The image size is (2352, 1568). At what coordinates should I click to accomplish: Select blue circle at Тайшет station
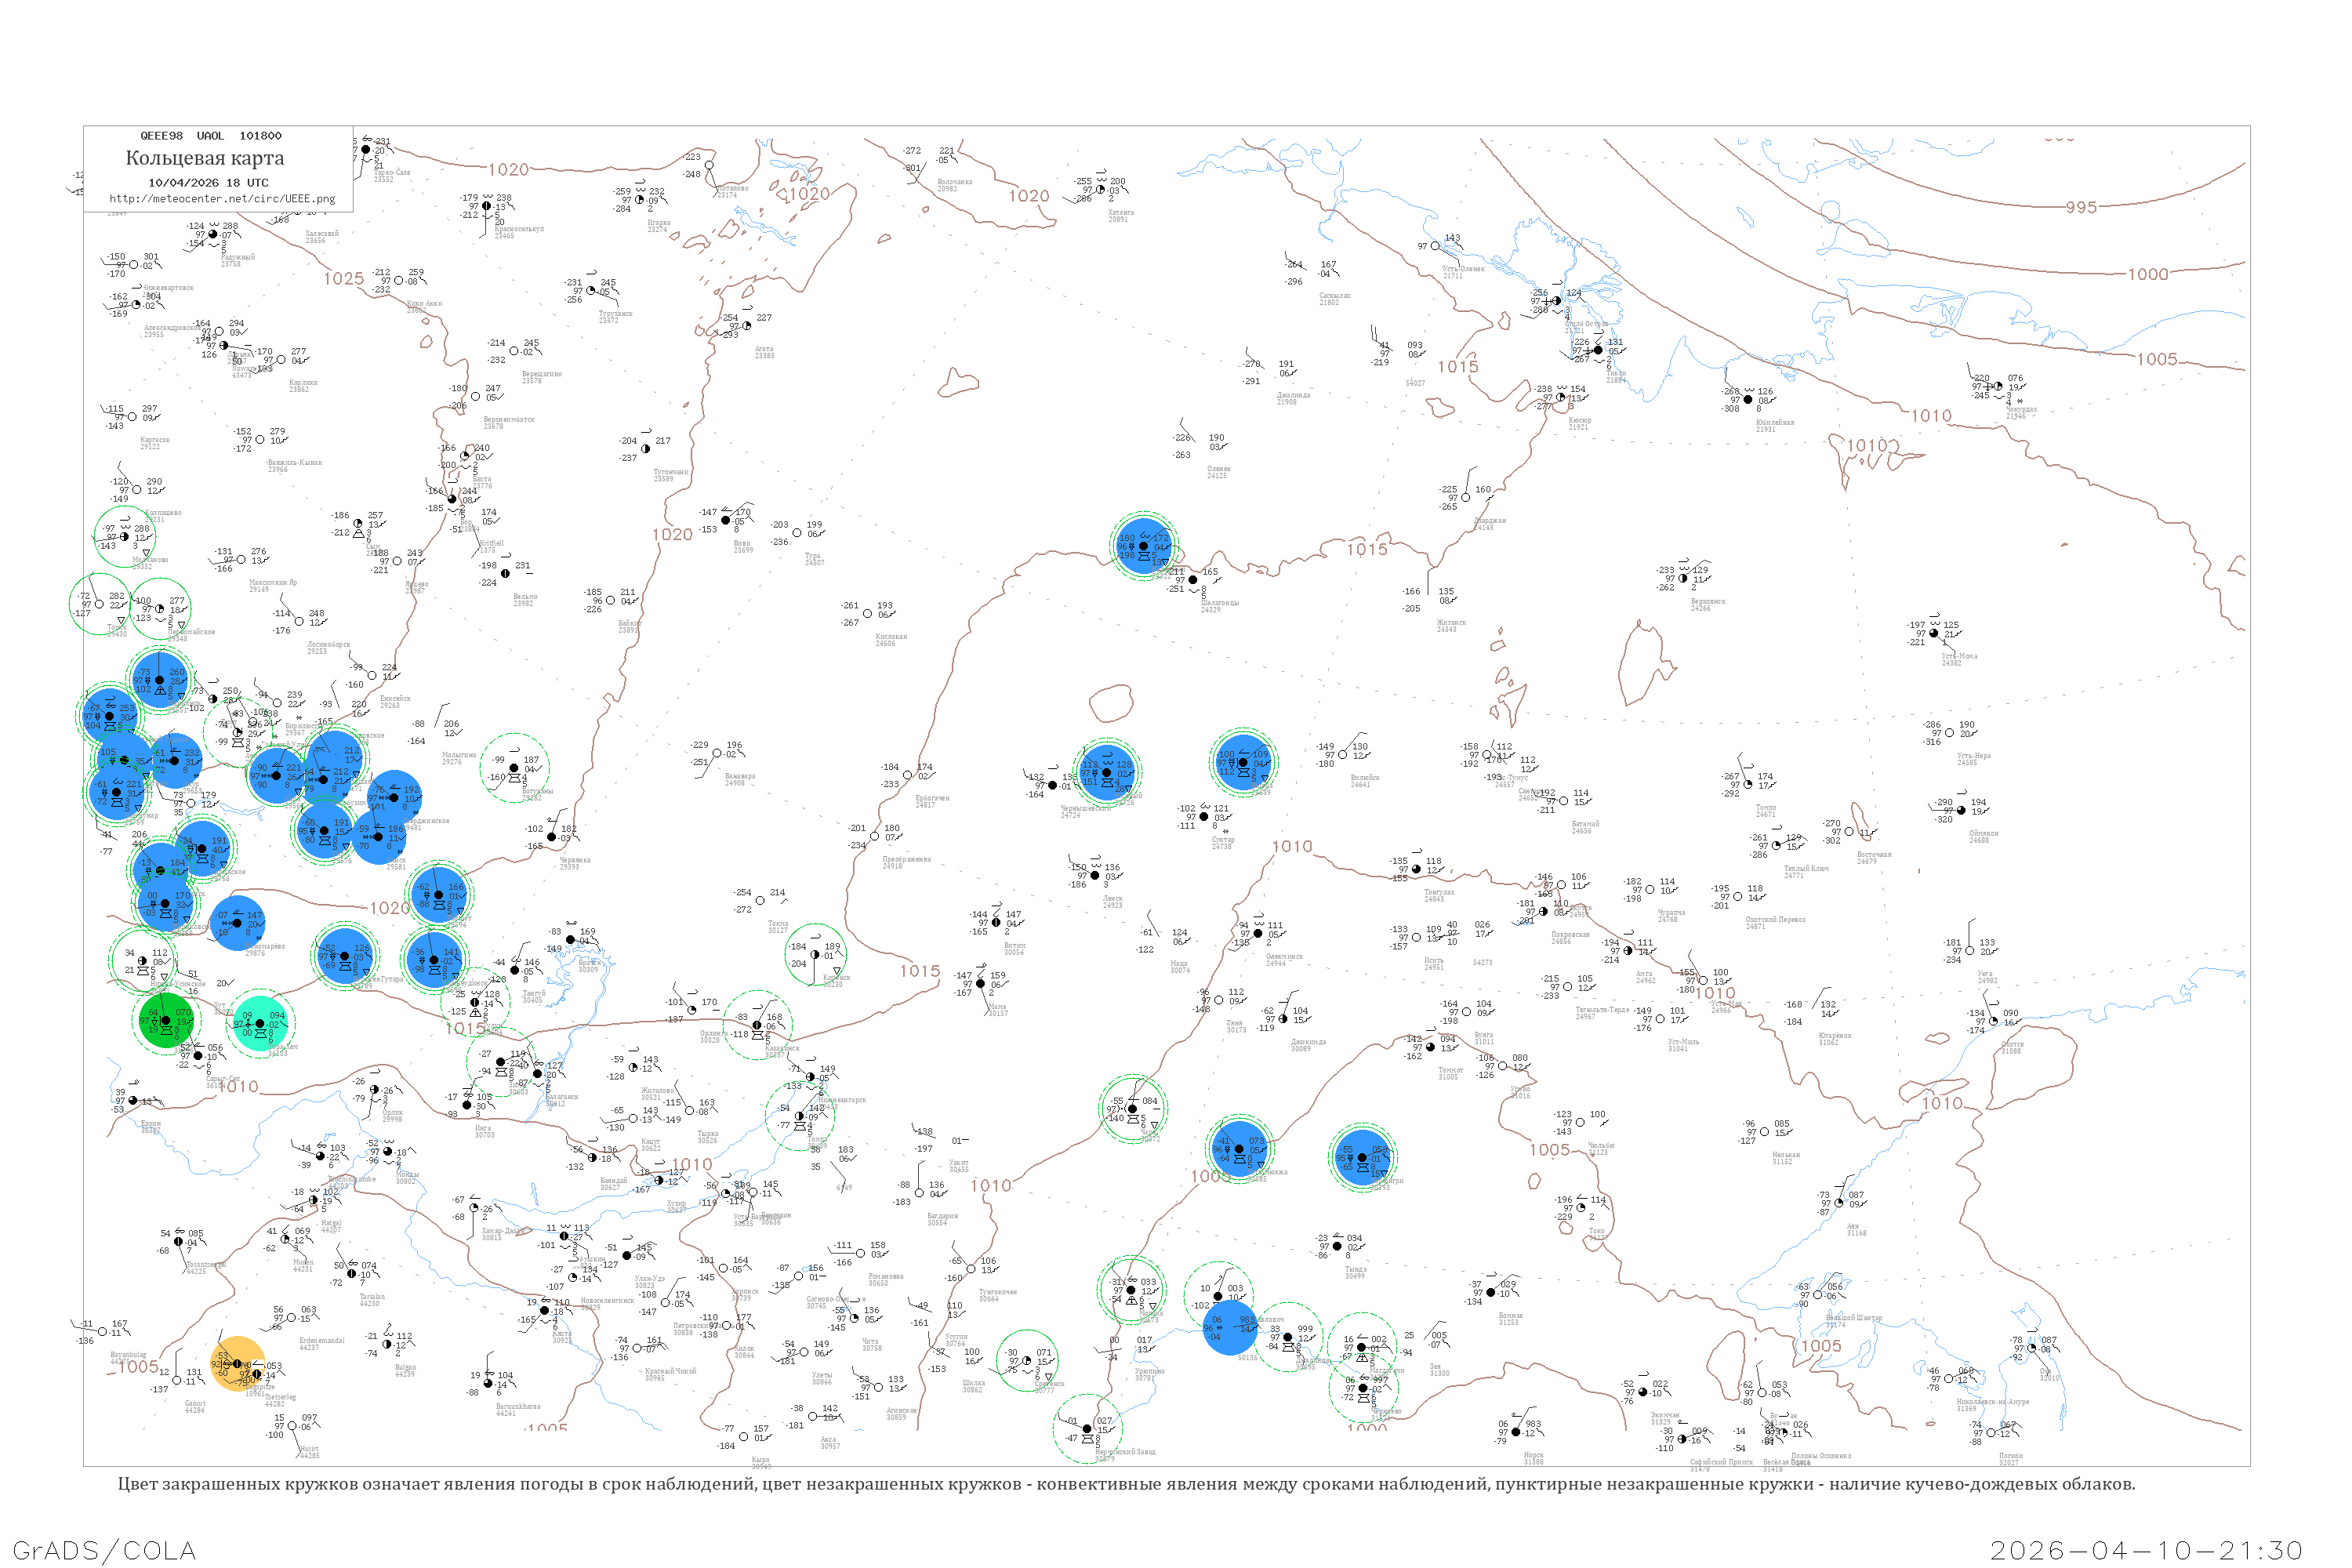point(439,895)
